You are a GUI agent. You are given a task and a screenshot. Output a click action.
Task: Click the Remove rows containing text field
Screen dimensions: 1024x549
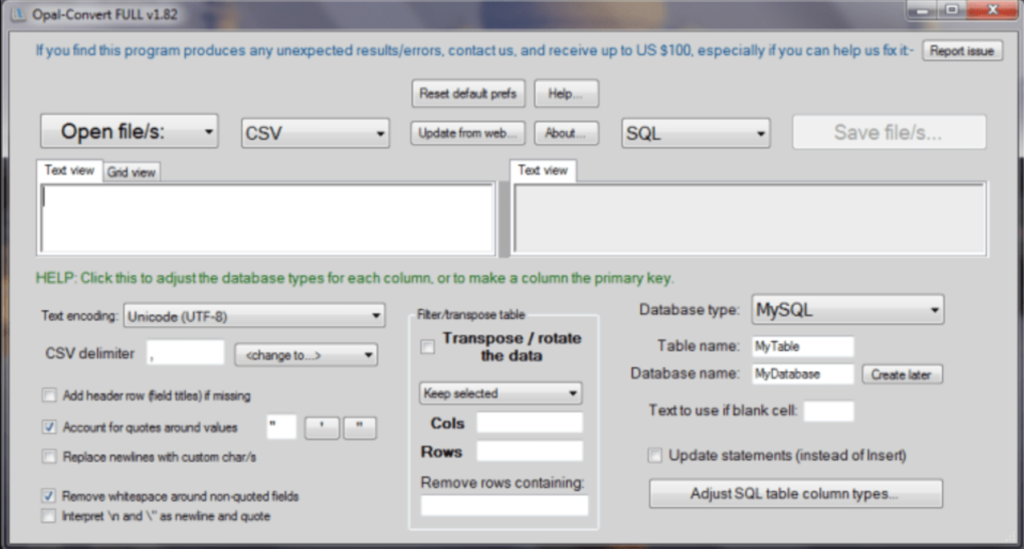504,506
